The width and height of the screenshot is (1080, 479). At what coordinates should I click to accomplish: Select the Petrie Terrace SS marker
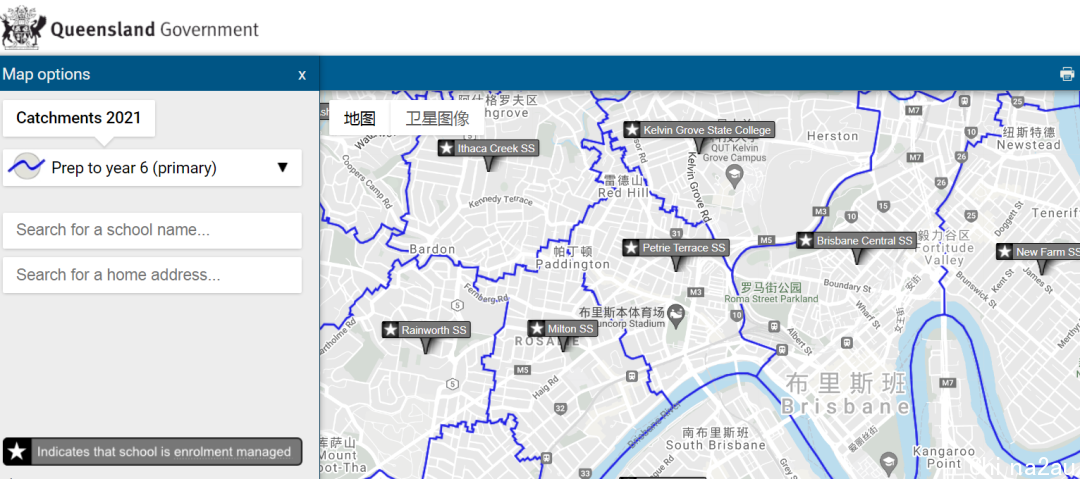[676, 247]
